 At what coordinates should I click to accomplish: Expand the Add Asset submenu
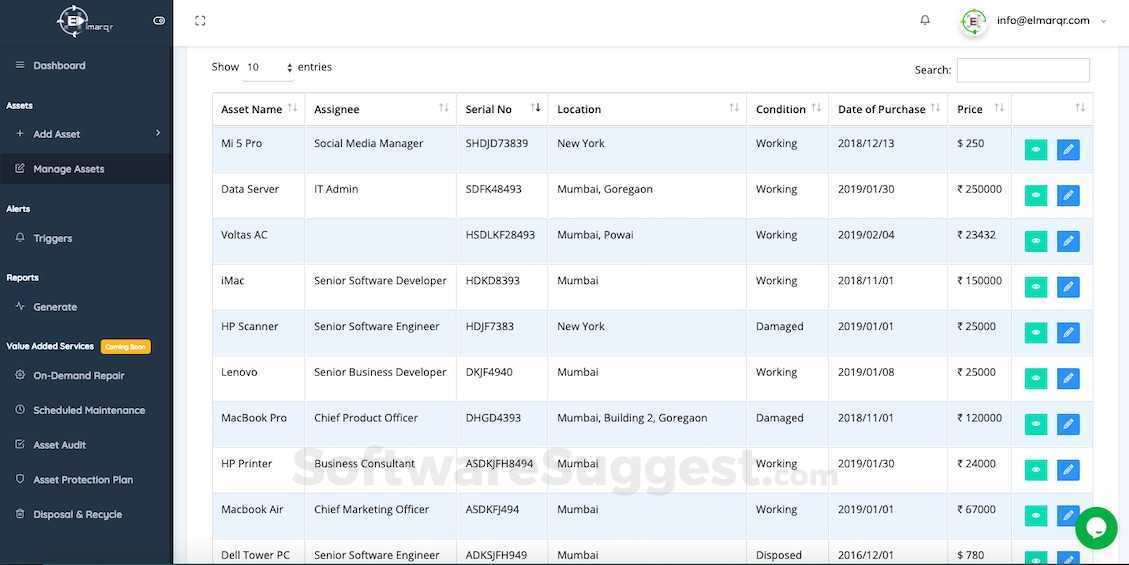86,134
